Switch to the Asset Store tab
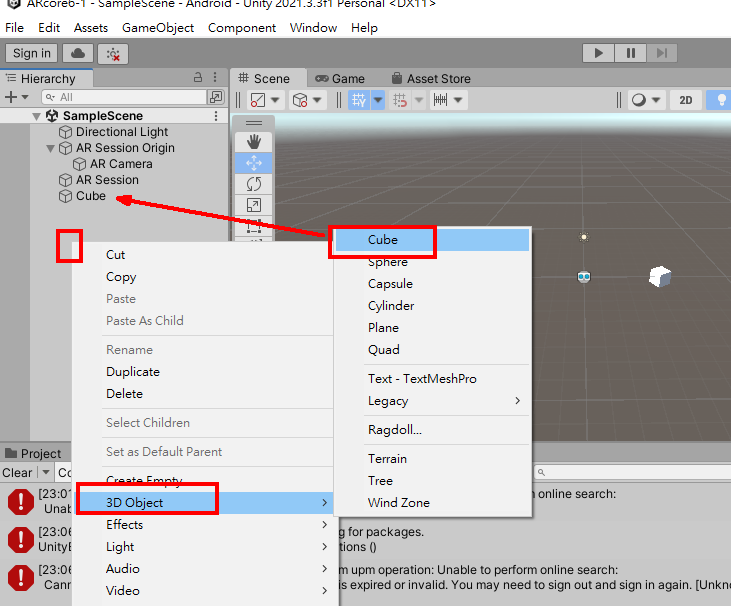The height and width of the screenshot is (606, 731). click(x=431, y=79)
